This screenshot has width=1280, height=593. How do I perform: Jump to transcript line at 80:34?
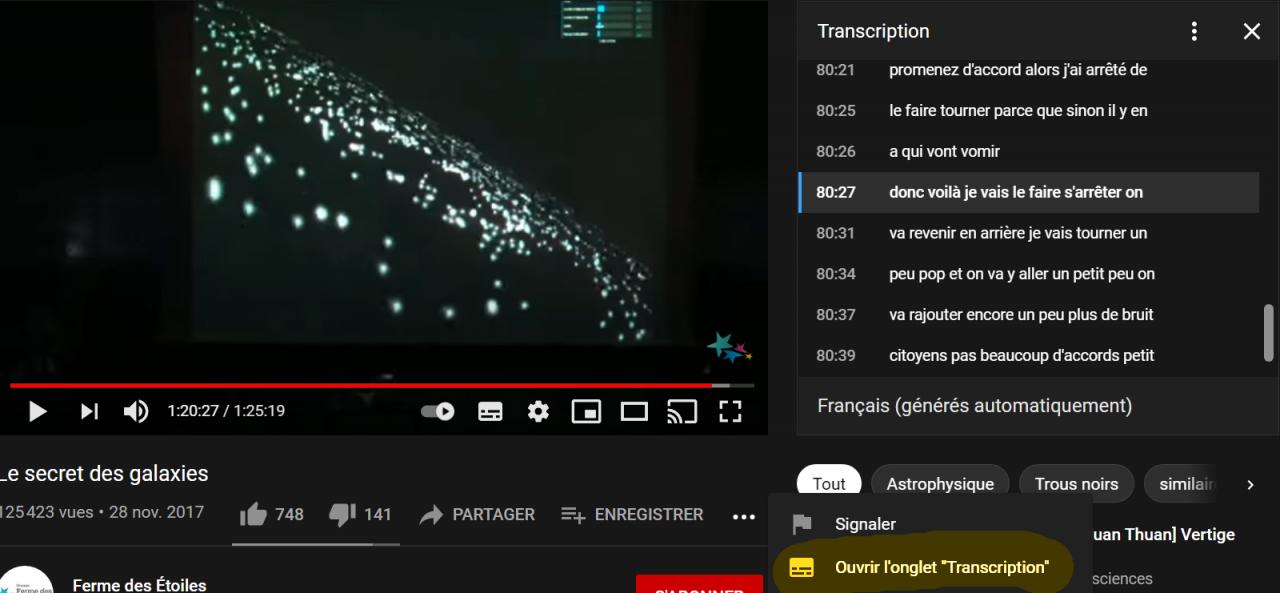pyautogui.click(x=1028, y=274)
